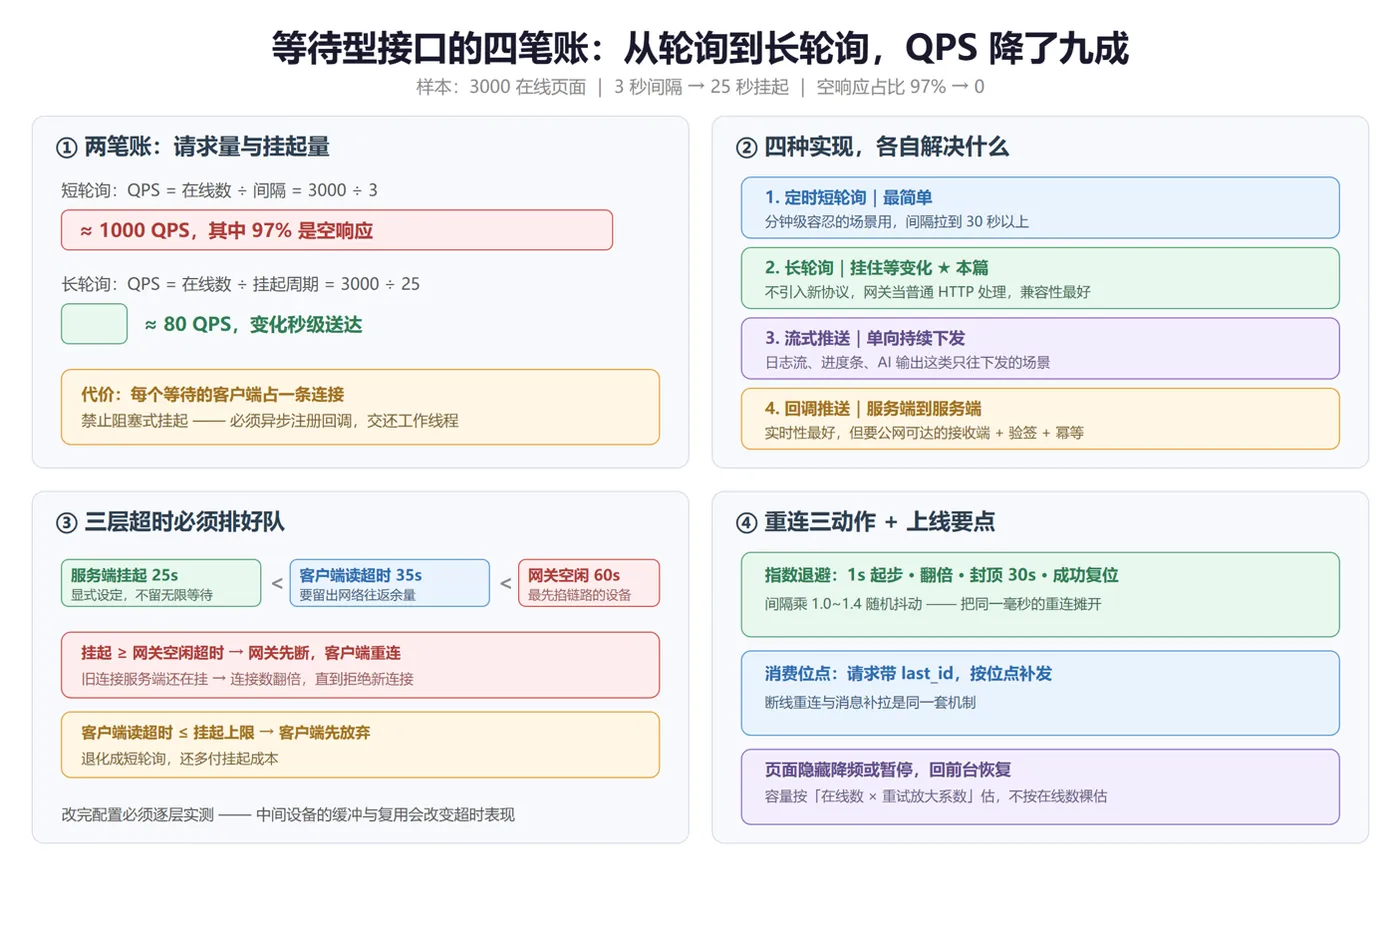Image resolution: width=1400 pixels, height=935 pixels.
Task: Click the red label "网关空闲 60s"
Action: (574, 575)
